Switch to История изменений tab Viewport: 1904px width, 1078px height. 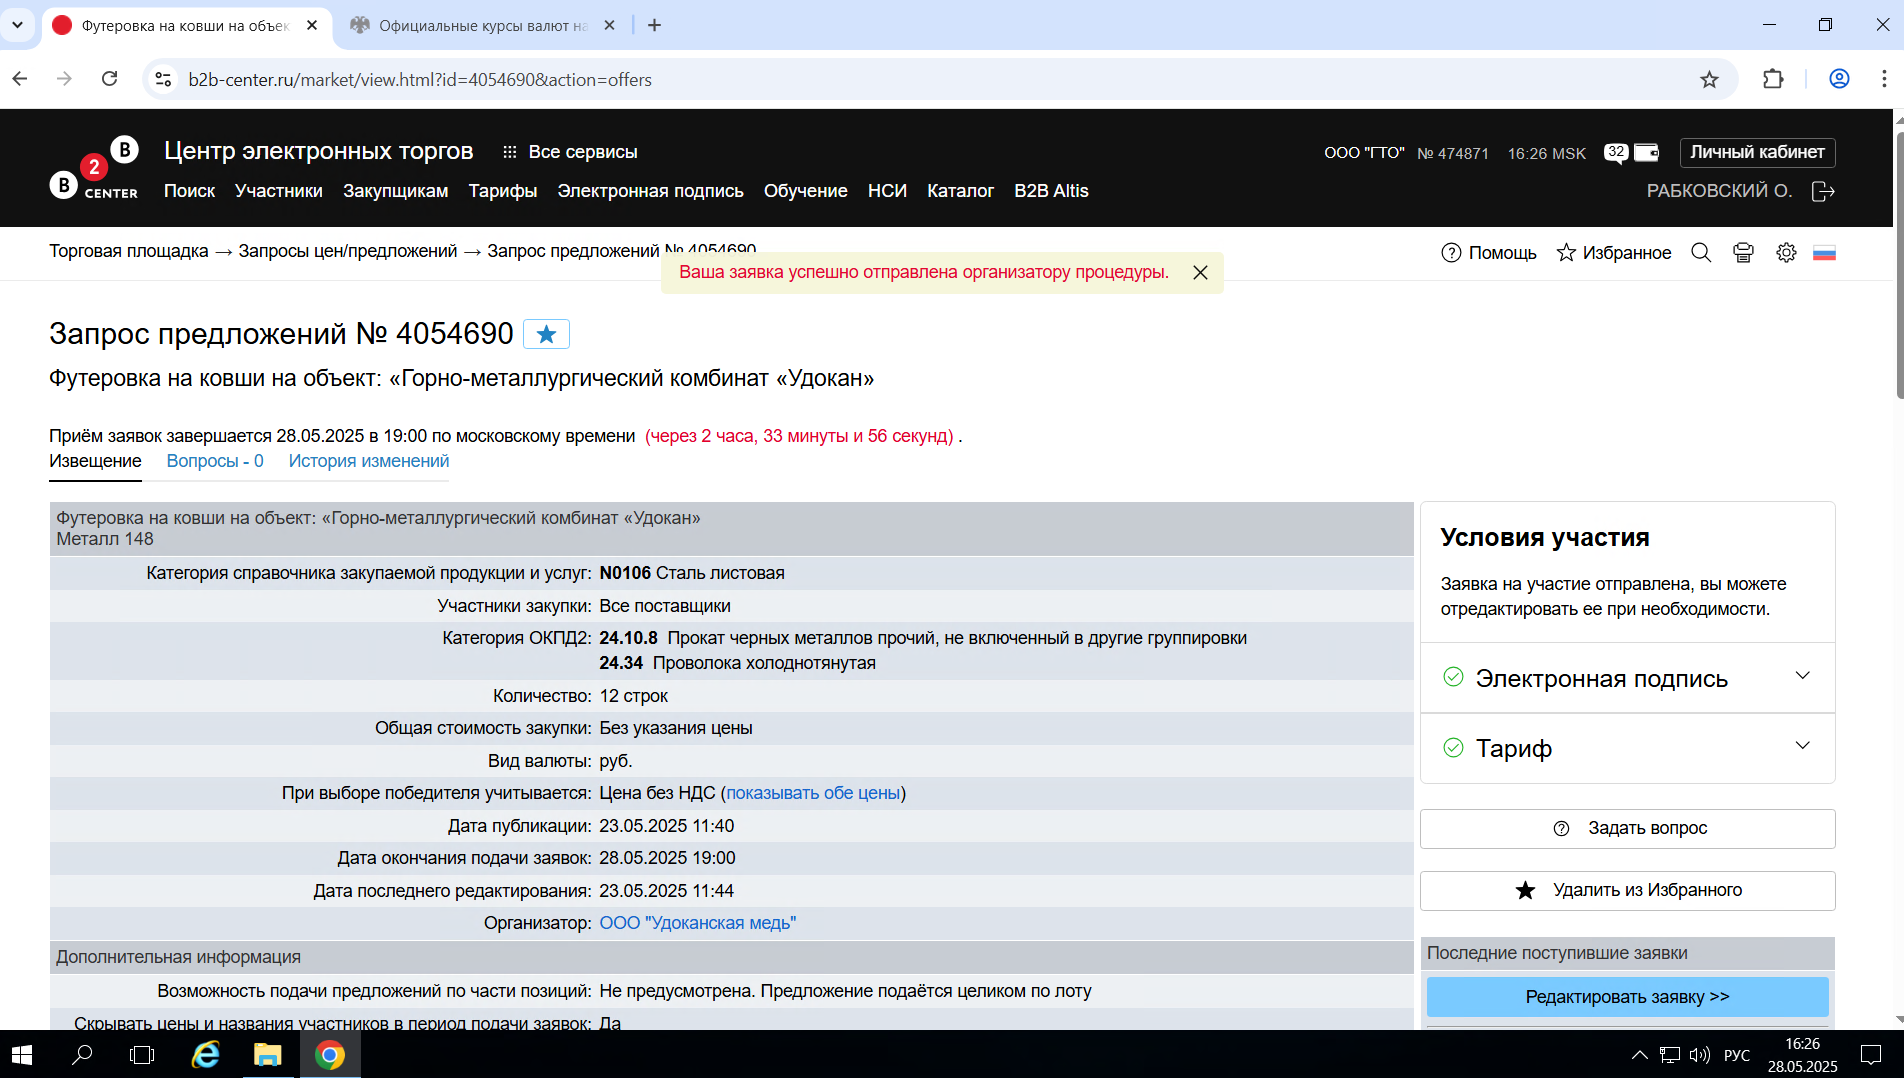(369, 461)
